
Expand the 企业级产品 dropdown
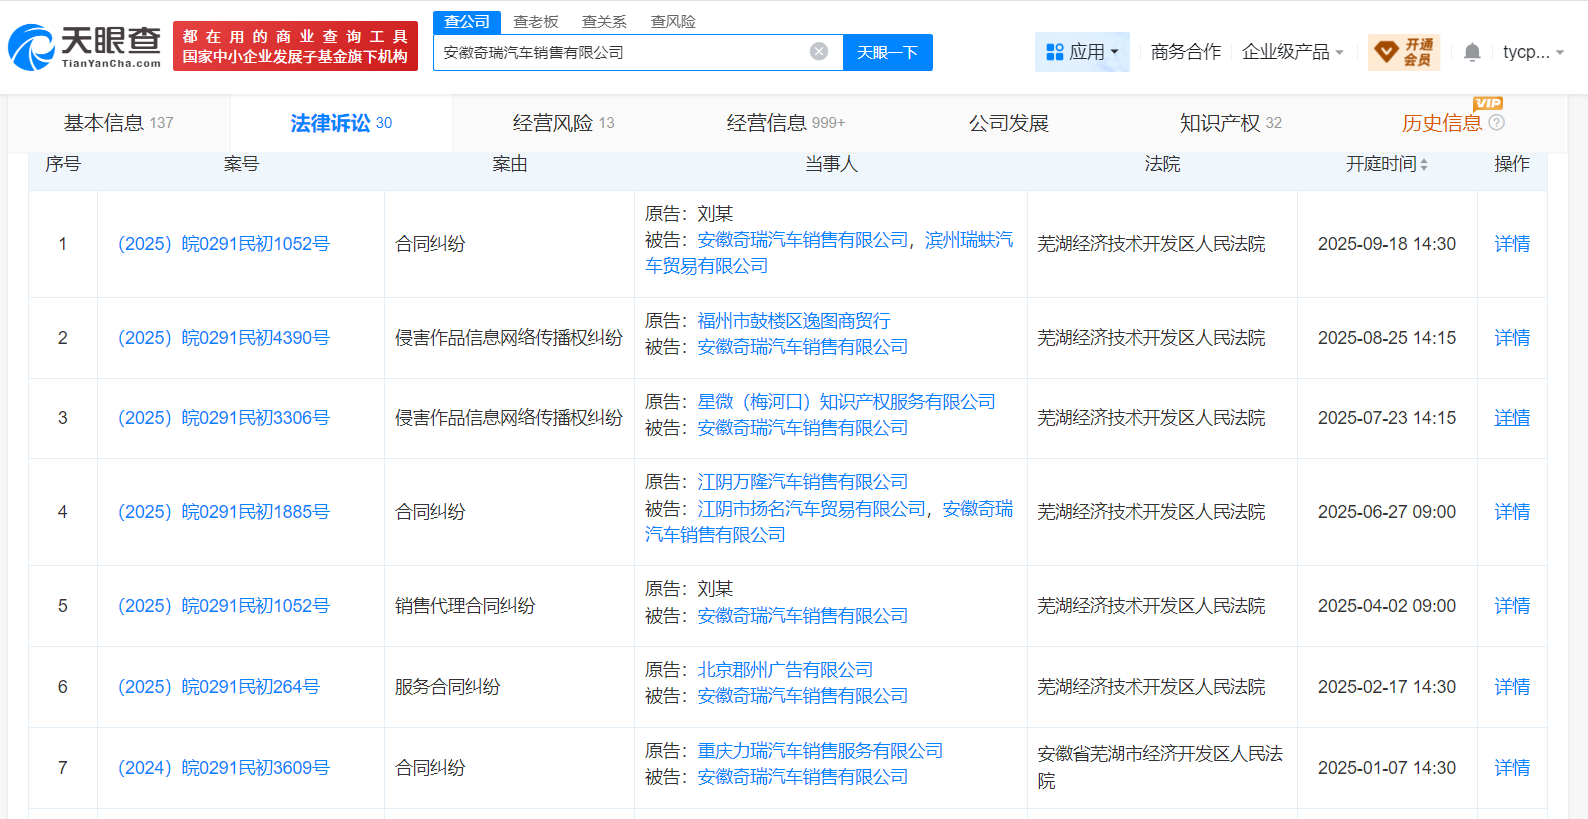click(1292, 52)
